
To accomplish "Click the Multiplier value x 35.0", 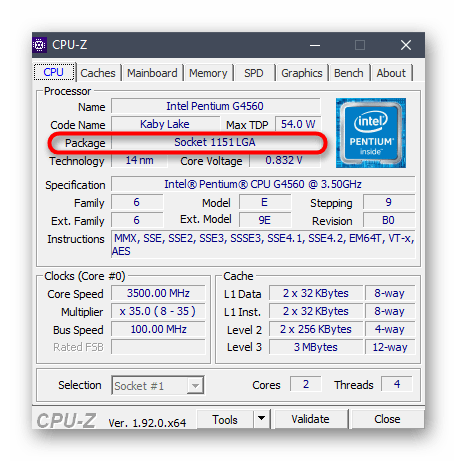I will click(x=158, y=311).
